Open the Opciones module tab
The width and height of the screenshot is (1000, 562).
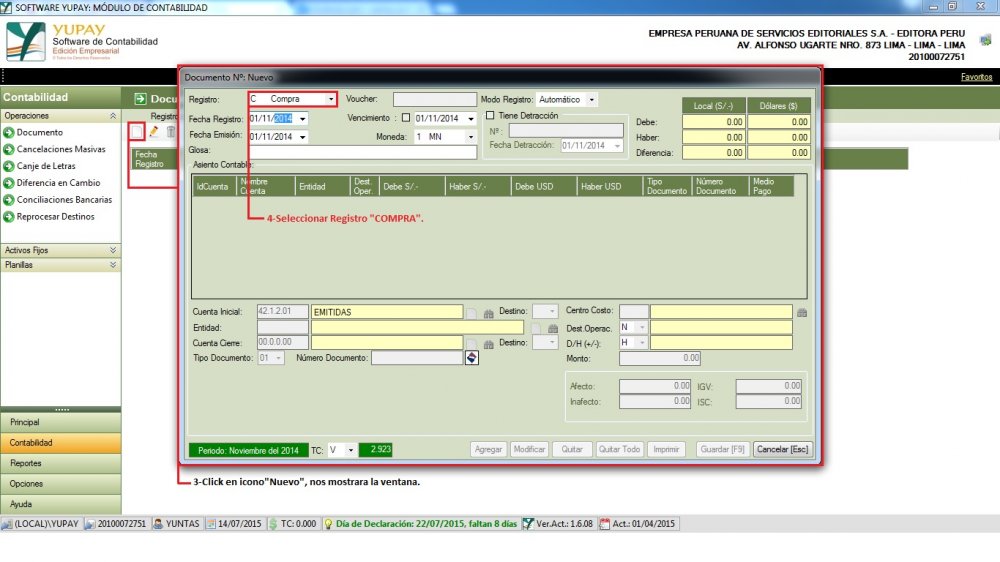pyautogui.click(x=61, y=484)
